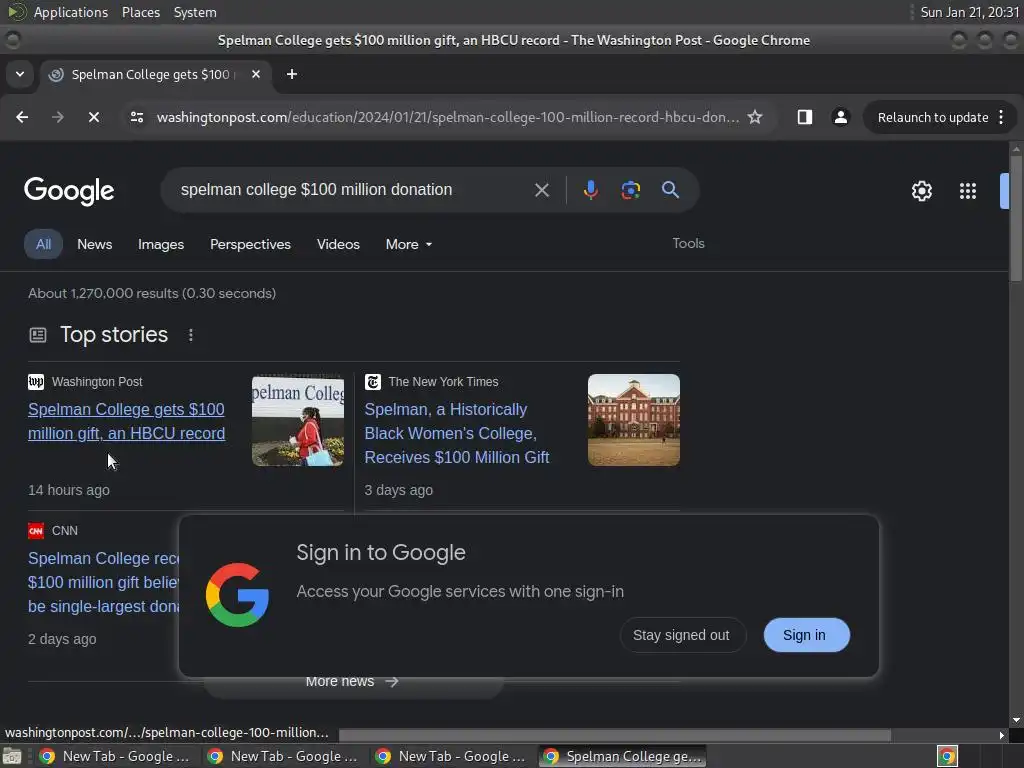Open New York Times Spelman article link
The width and height of the screenshot is (1024, 768).
point(457,433)
